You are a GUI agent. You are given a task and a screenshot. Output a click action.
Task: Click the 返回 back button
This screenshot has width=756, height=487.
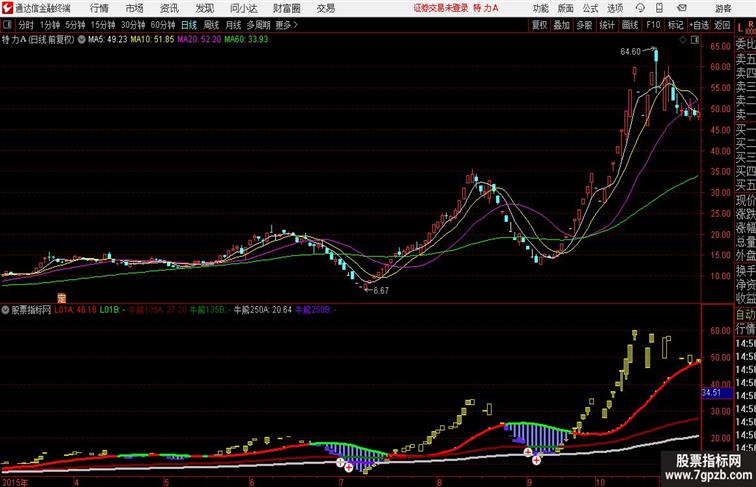pos(722,25)
